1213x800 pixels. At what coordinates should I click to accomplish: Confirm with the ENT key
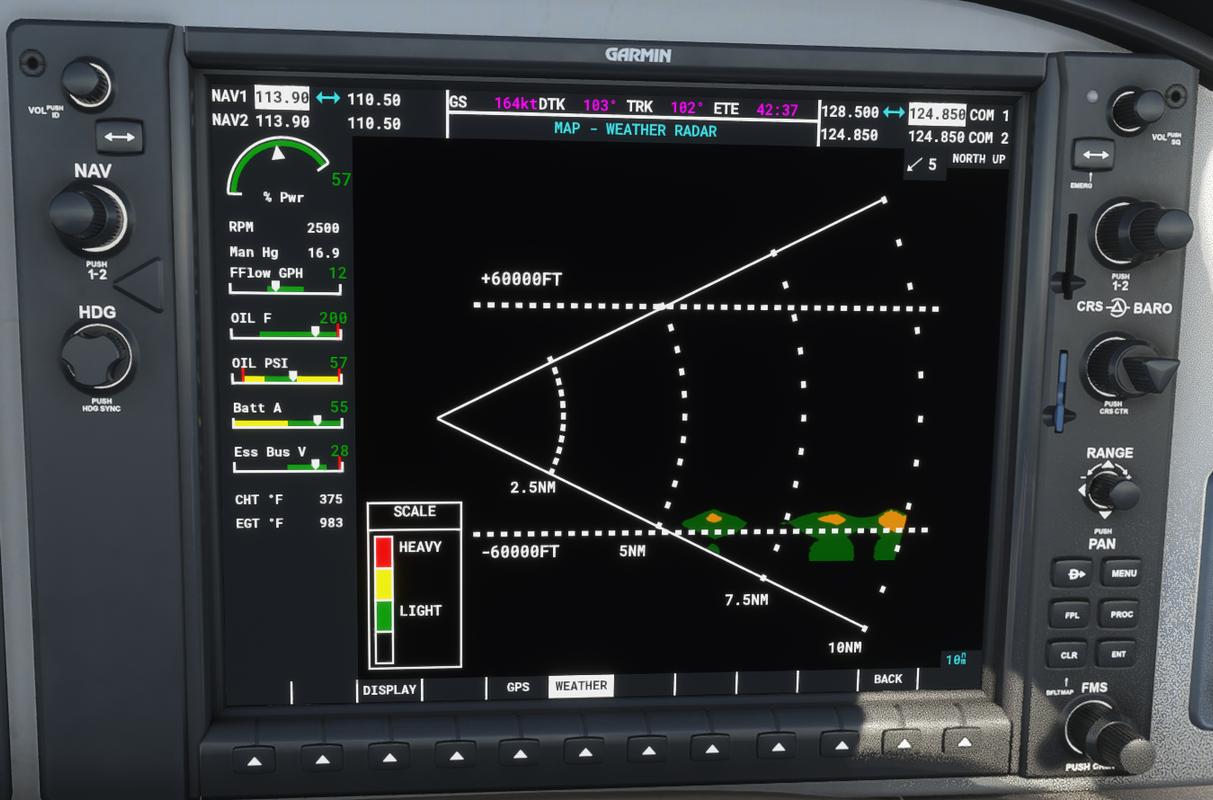pyautogui.click(x=1118, y=656)
